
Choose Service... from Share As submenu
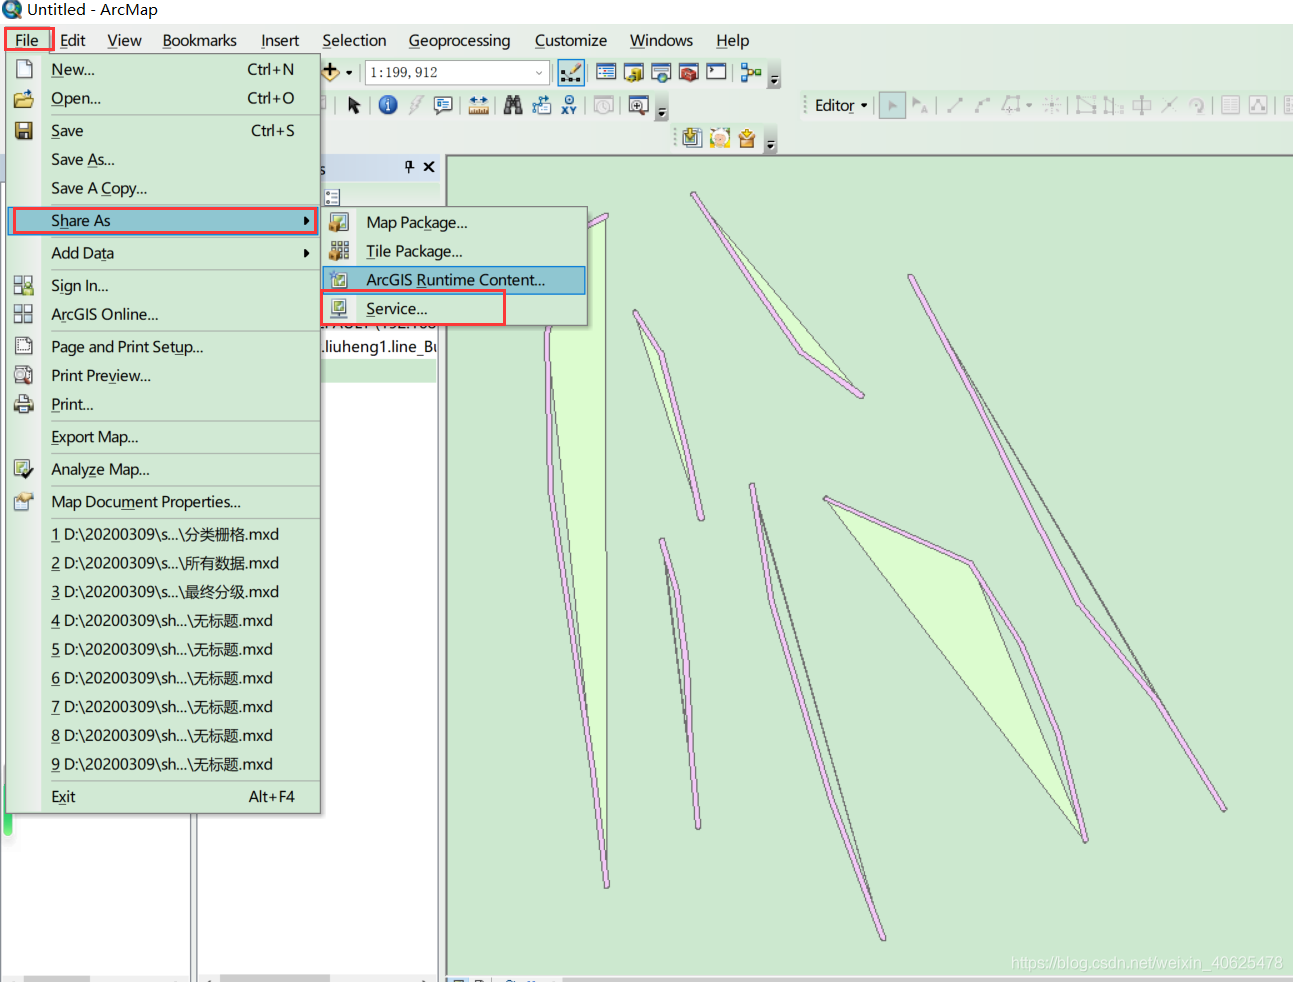pyautogui.click(x=454, y=309)
